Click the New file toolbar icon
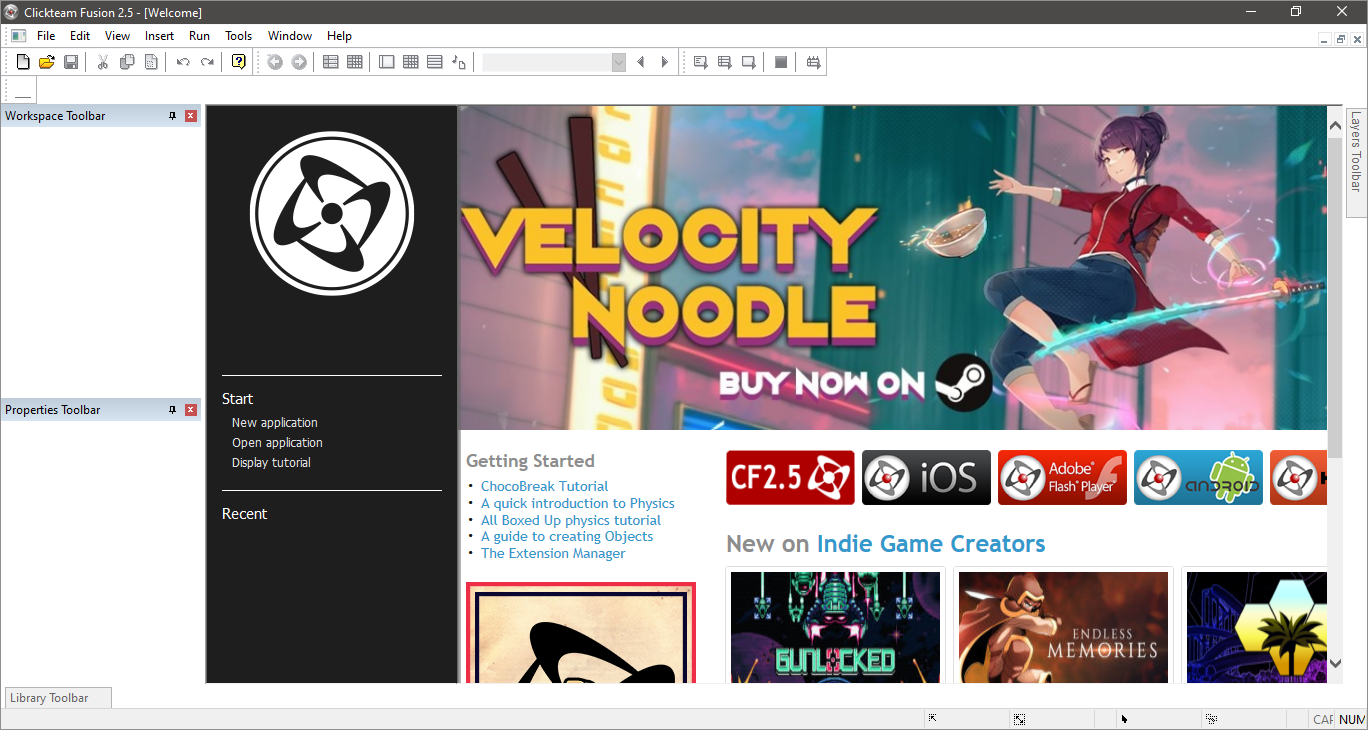The width and height of the screenshot is (1368, 730). point(23,62)
